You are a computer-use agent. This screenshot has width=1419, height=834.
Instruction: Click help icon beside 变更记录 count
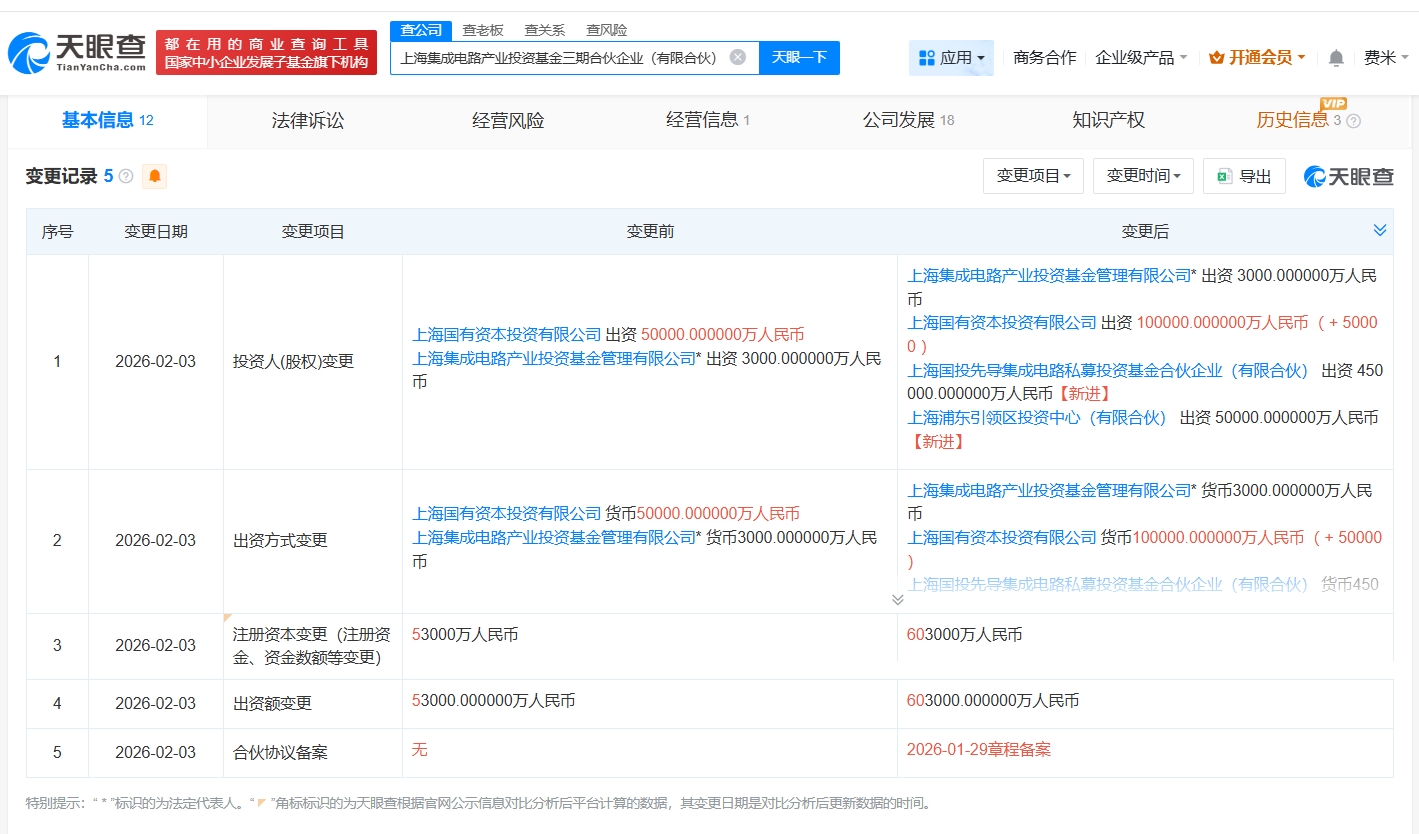pos(126,177)
